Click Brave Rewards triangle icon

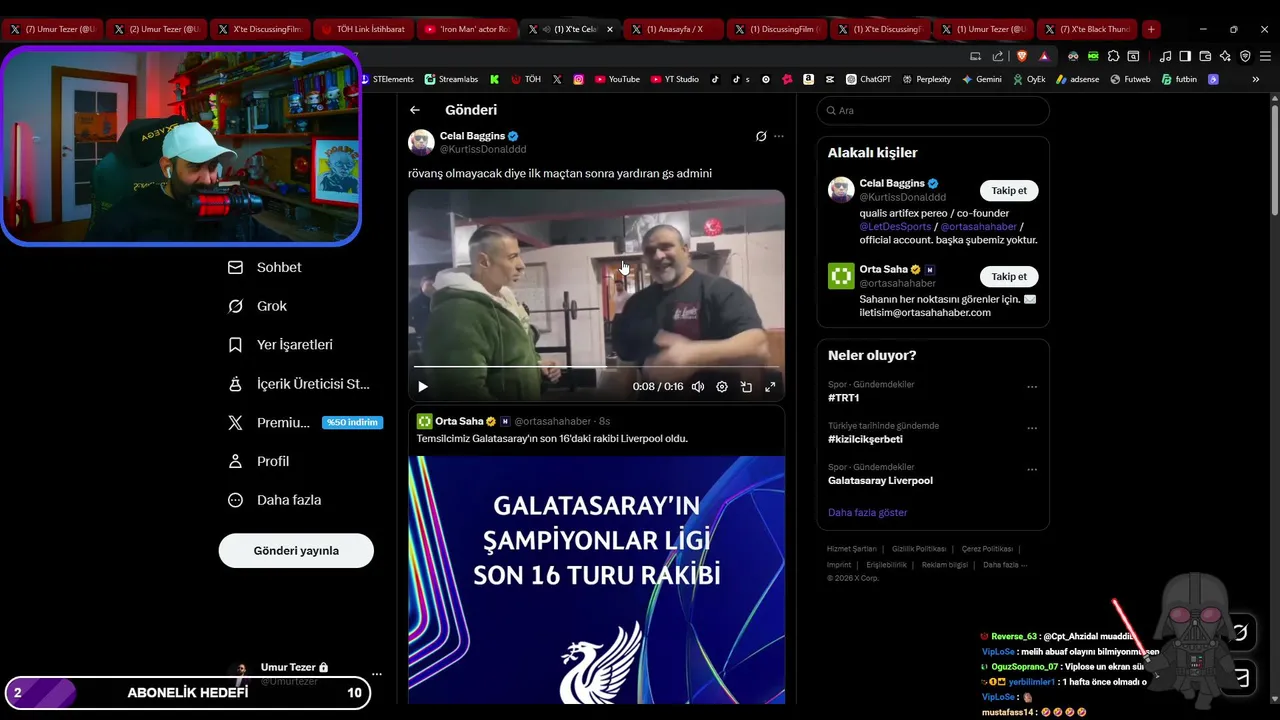1044,56
